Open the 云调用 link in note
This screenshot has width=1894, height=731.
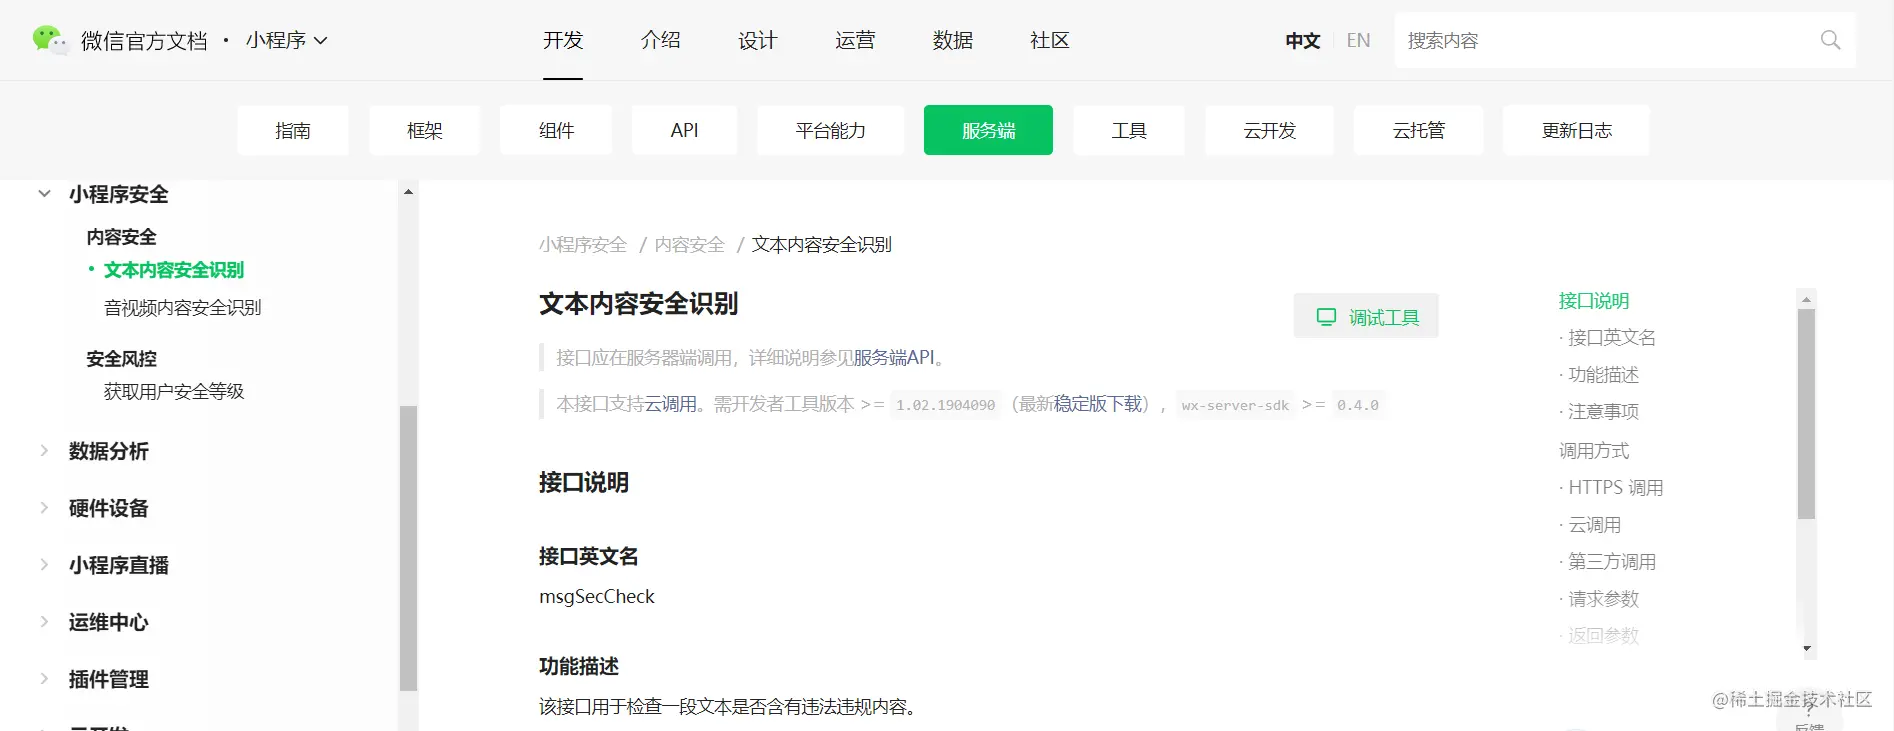(x=670, y=404)
